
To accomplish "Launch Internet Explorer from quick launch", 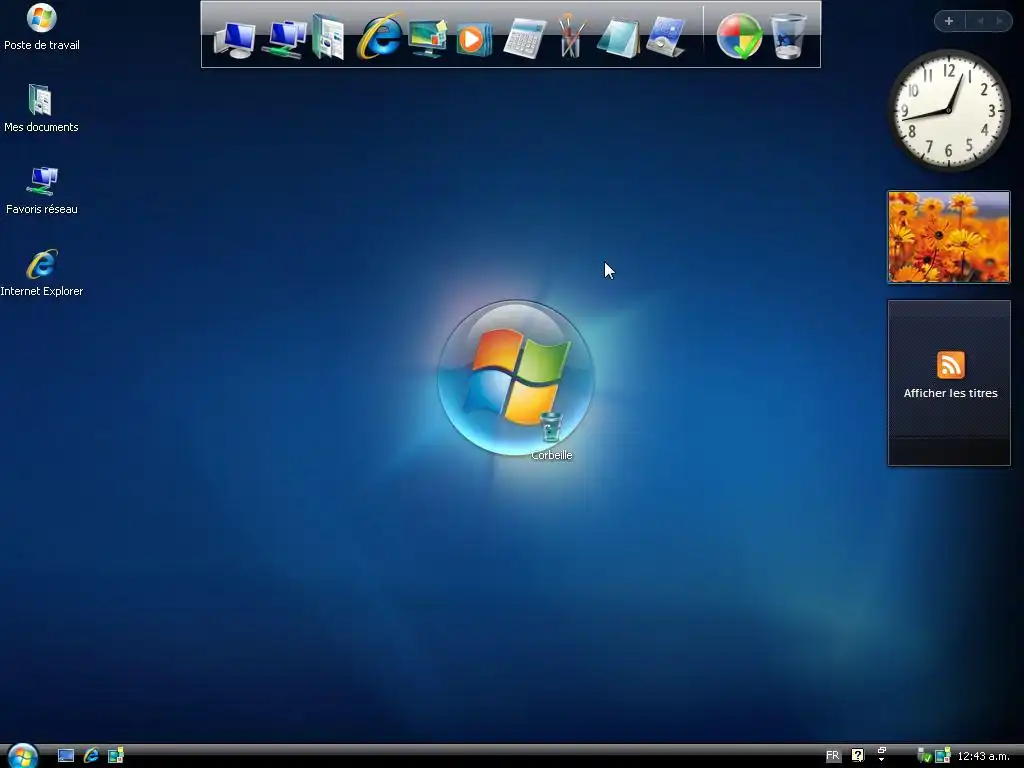I will click(x=91, y=756).
